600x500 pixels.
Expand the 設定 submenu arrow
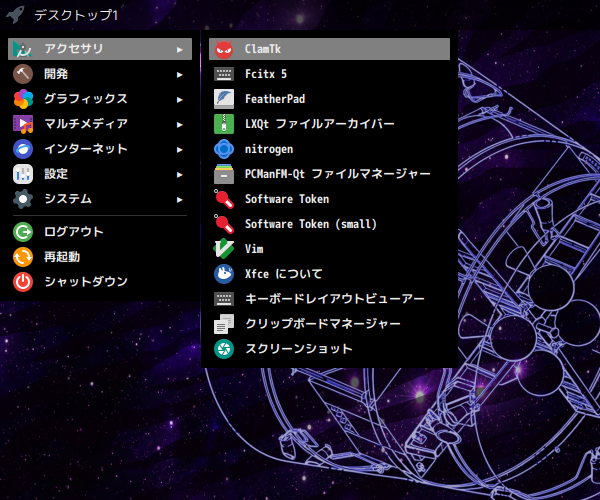(179, 175)
